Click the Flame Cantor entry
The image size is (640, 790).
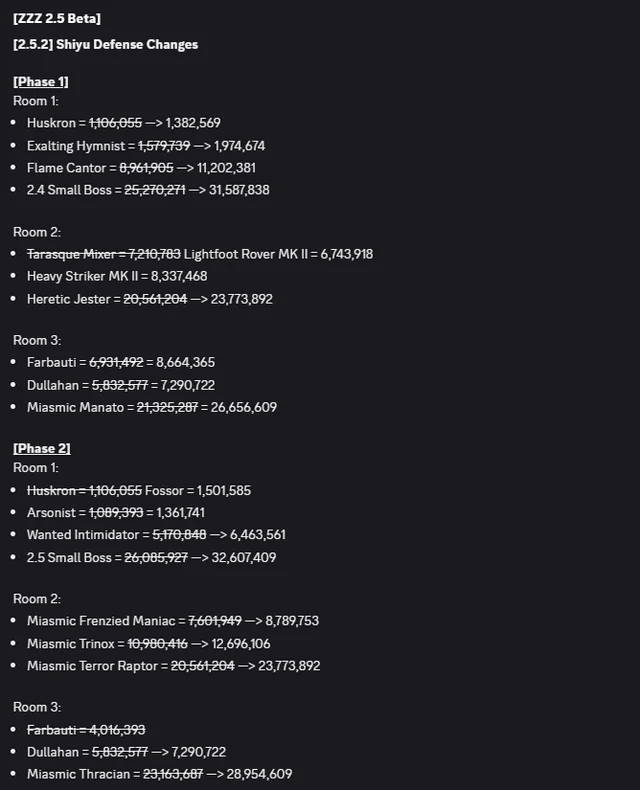coord(148,167)
